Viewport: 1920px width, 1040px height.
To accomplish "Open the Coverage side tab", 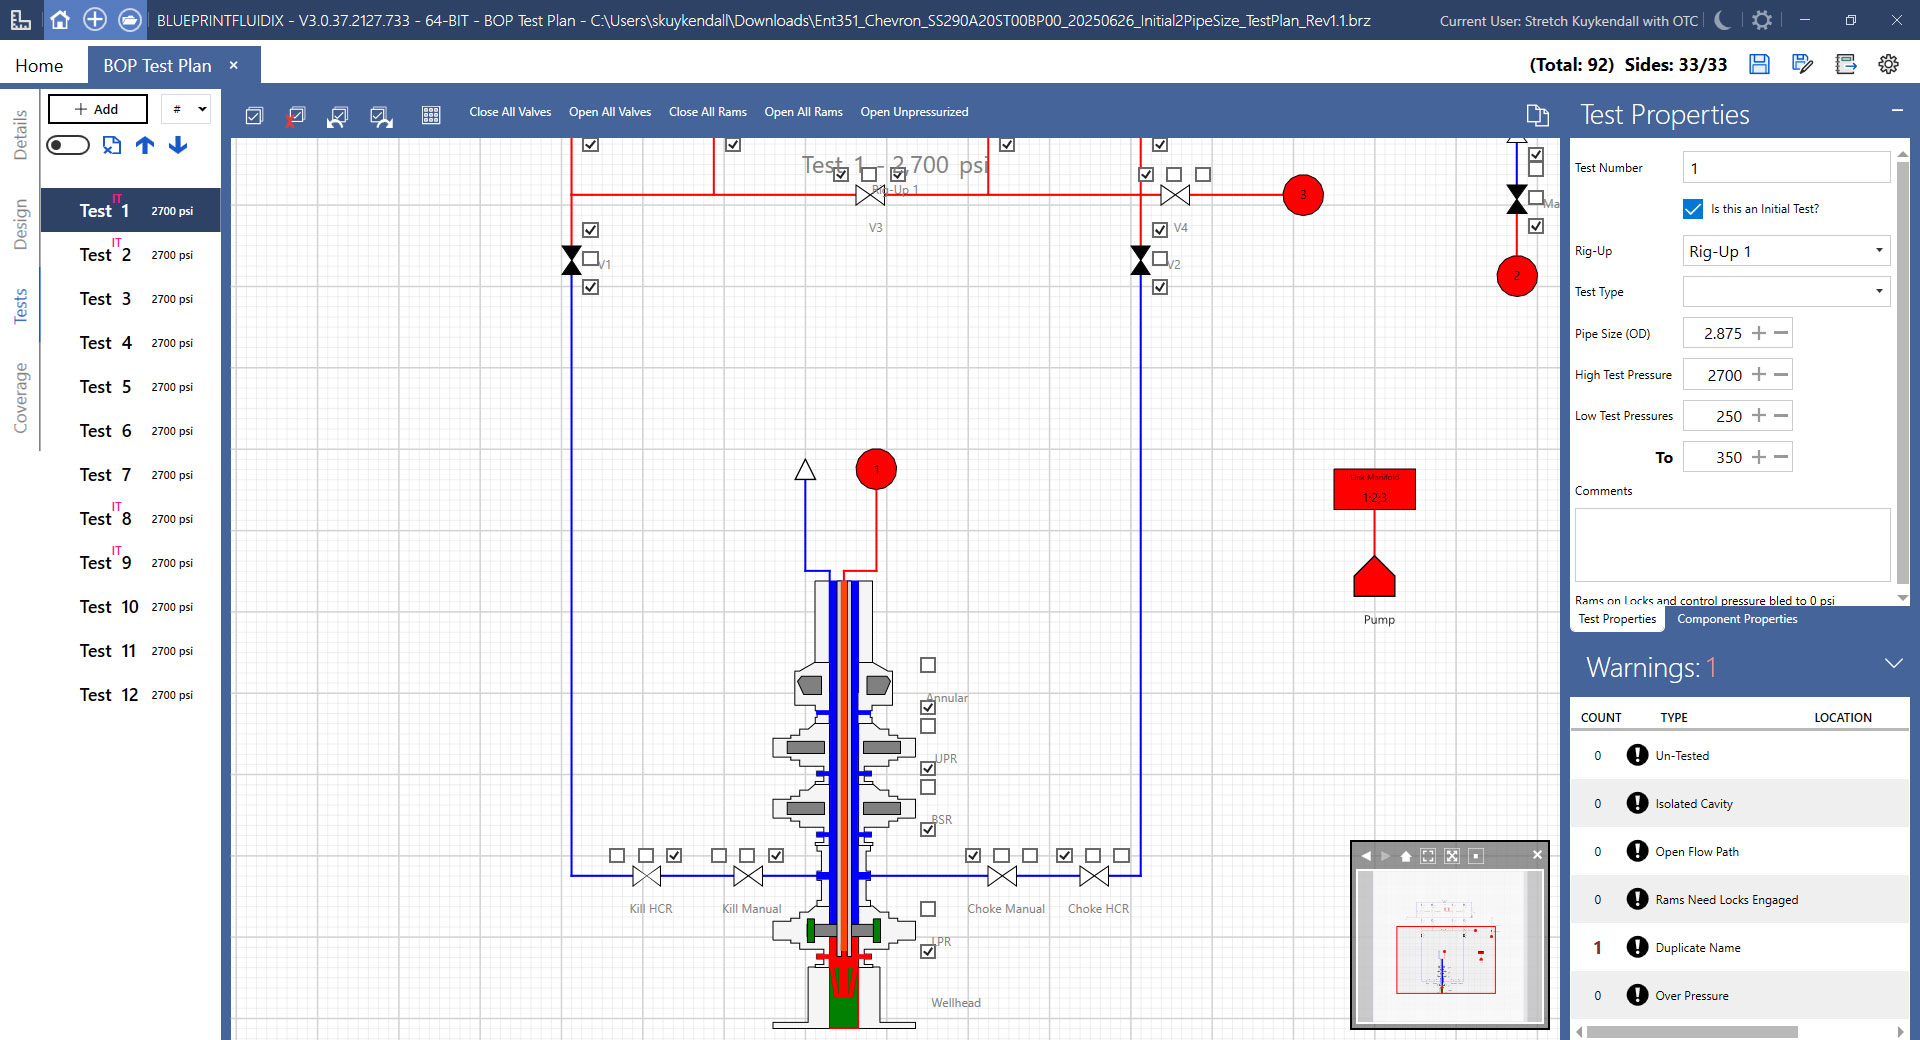I will point(20,398).
